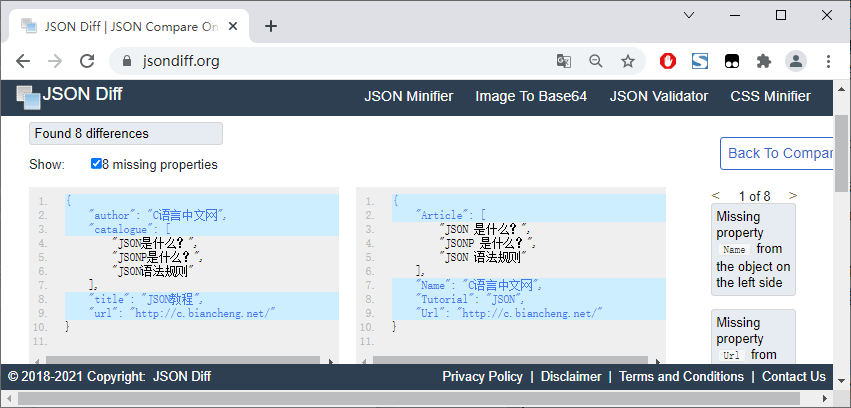
Task: Click the page vertical scrollbar thumb
Action: click(841, 154)
